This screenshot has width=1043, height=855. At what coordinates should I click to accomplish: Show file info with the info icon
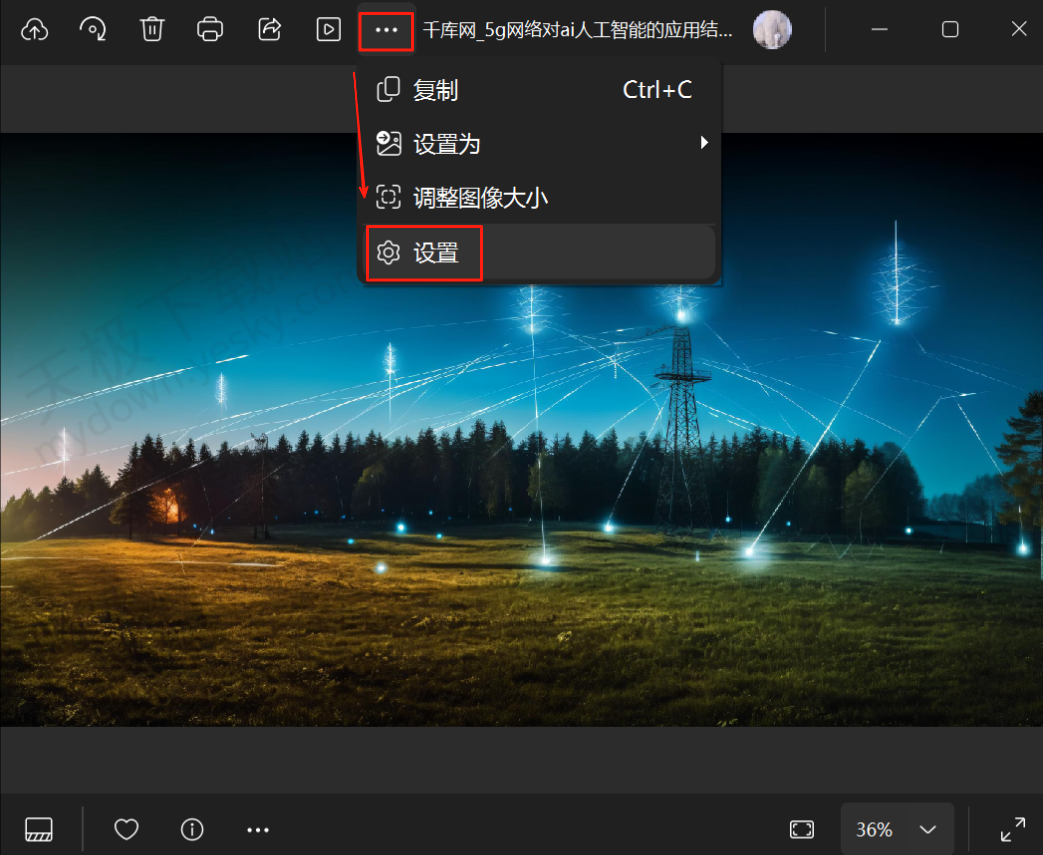[x=192, y=829]
